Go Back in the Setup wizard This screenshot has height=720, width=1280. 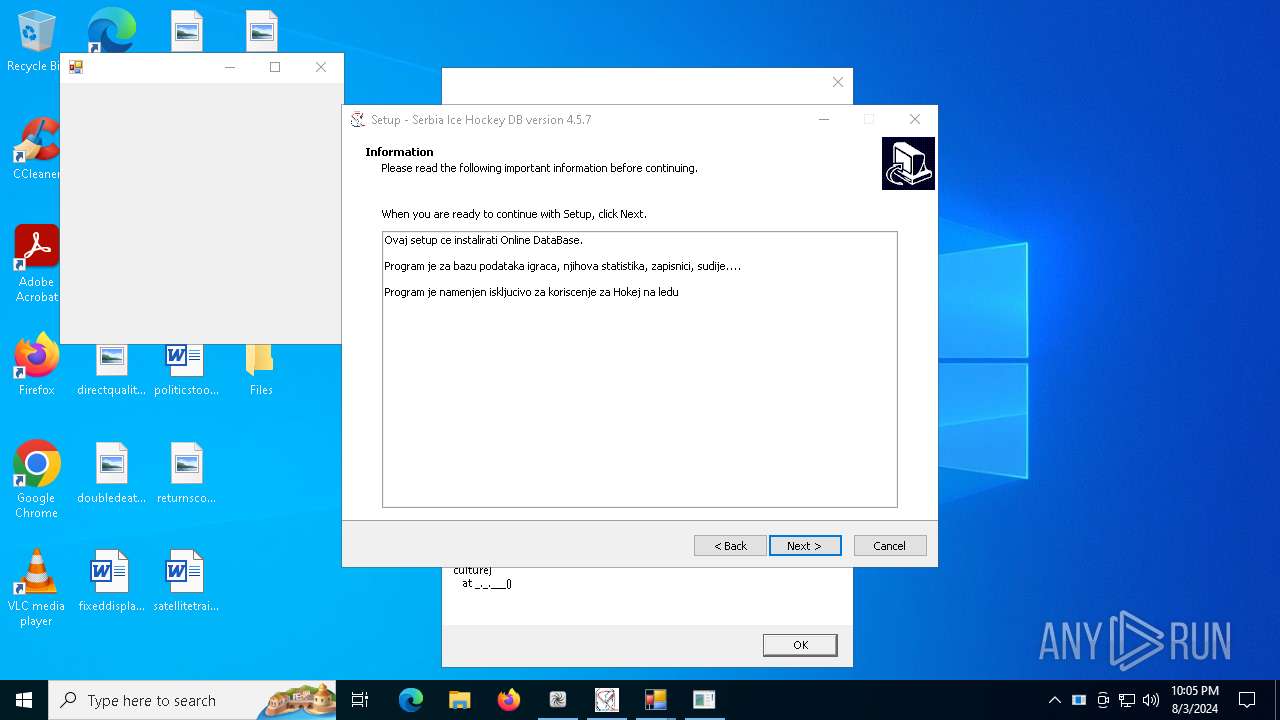(730, 546)
